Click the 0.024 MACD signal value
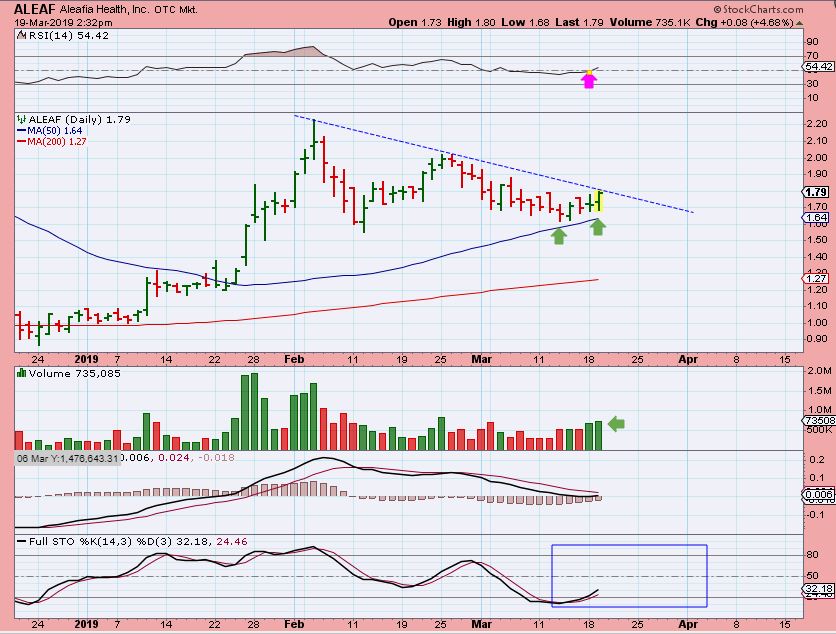Image resolution: width=836 pixels, height=634 pixels. tap(174, 458)
